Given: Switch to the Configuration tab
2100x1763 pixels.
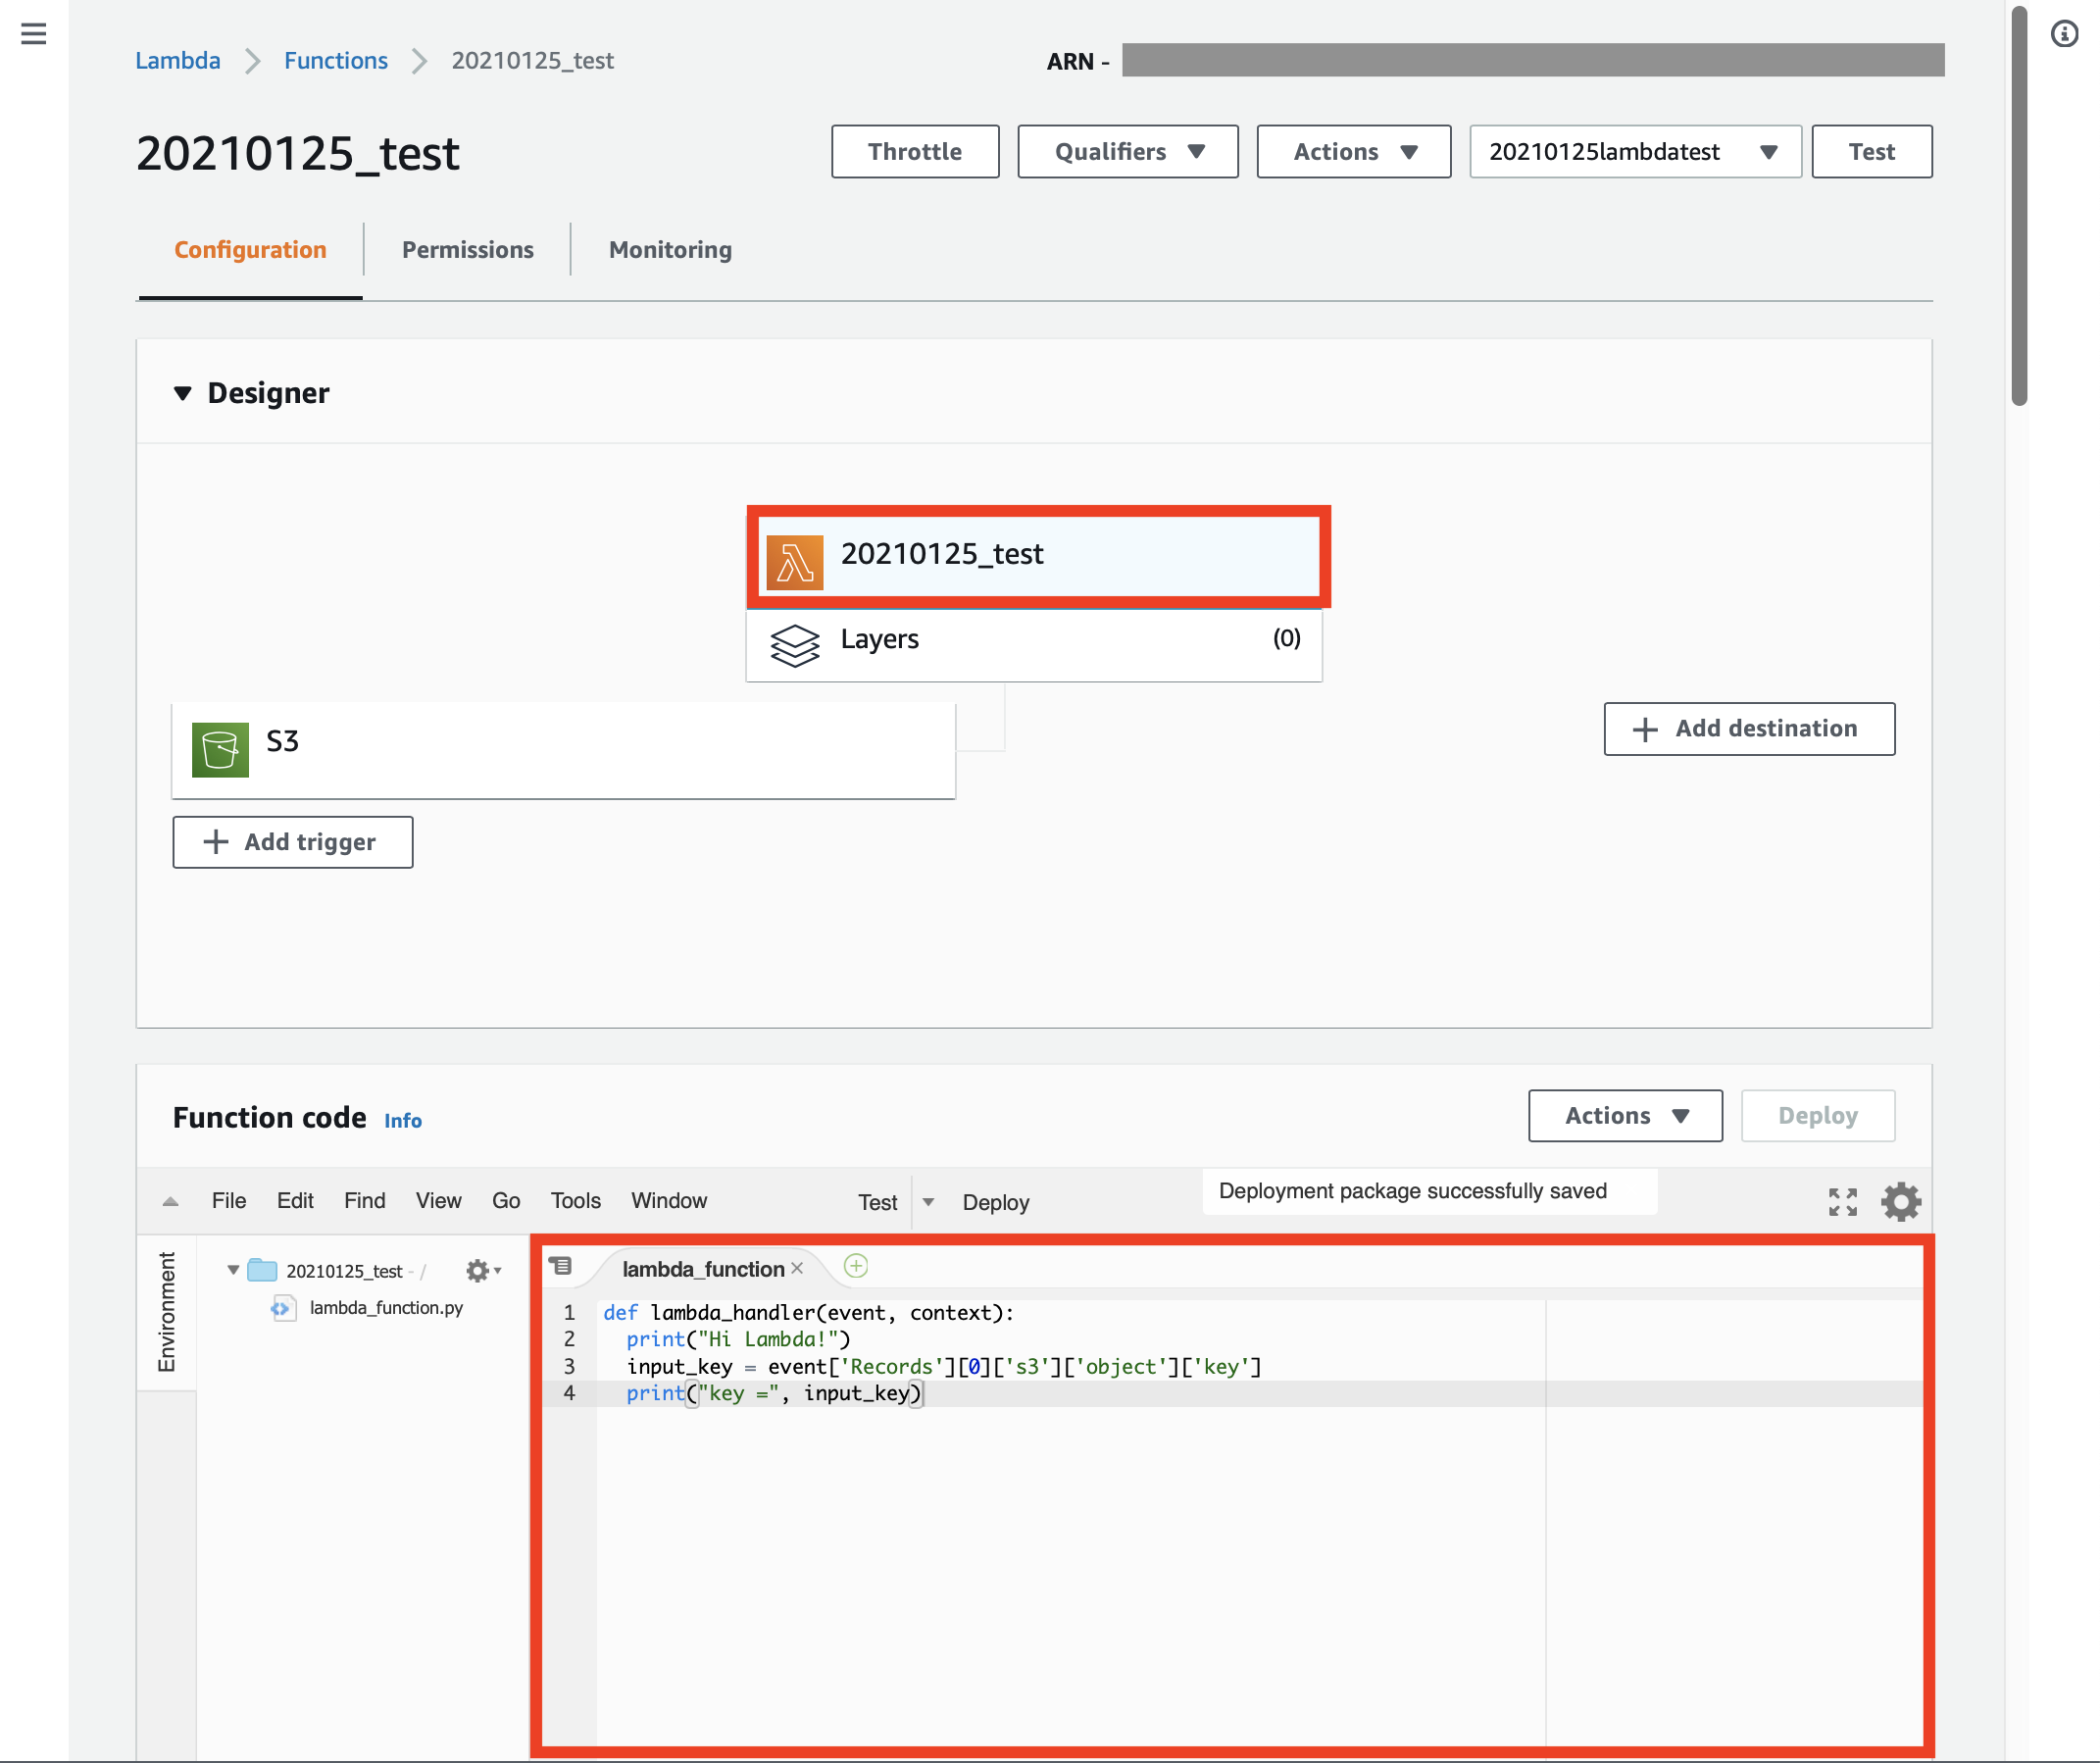Looking at the screenshot, I should 250,250.
